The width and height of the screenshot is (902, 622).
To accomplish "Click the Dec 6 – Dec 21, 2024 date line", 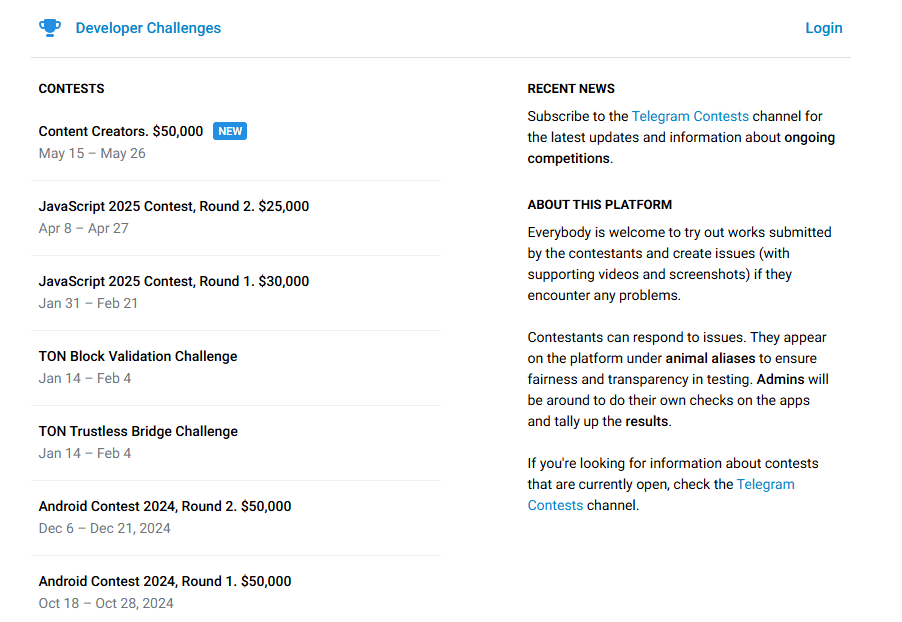I will pos(105,528).
